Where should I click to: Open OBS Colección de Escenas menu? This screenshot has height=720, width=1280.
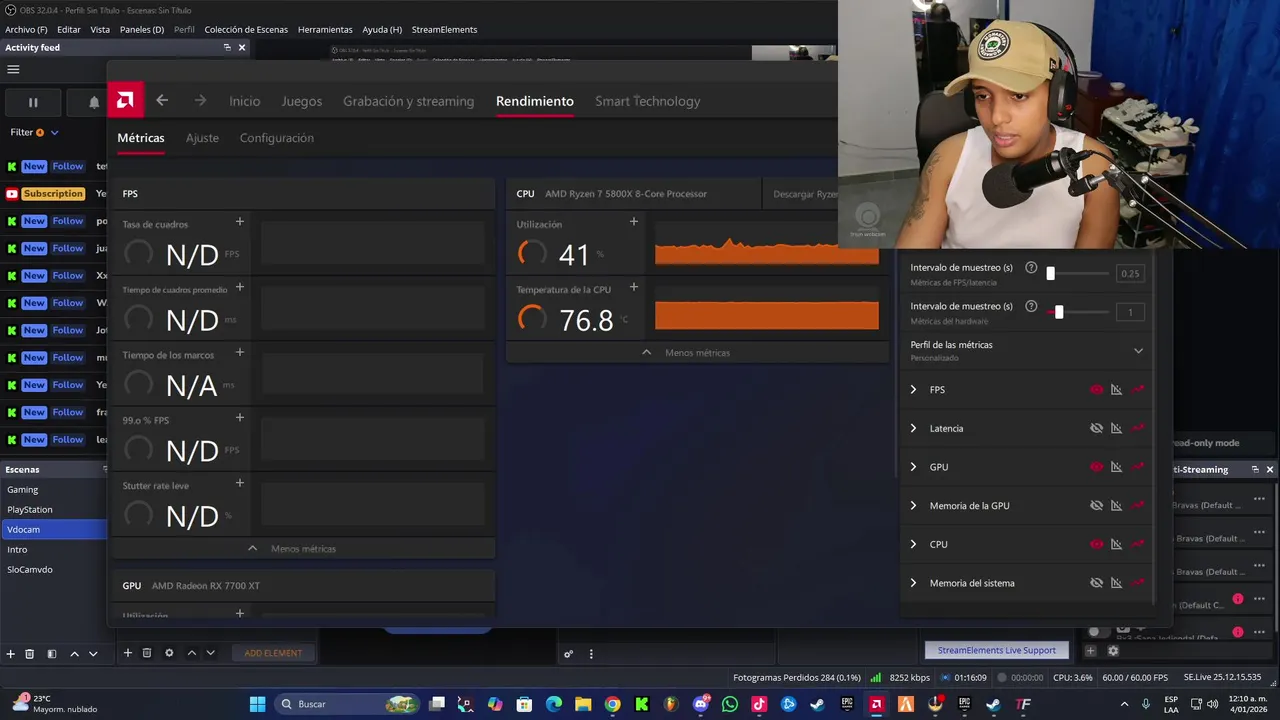(246, 29)
